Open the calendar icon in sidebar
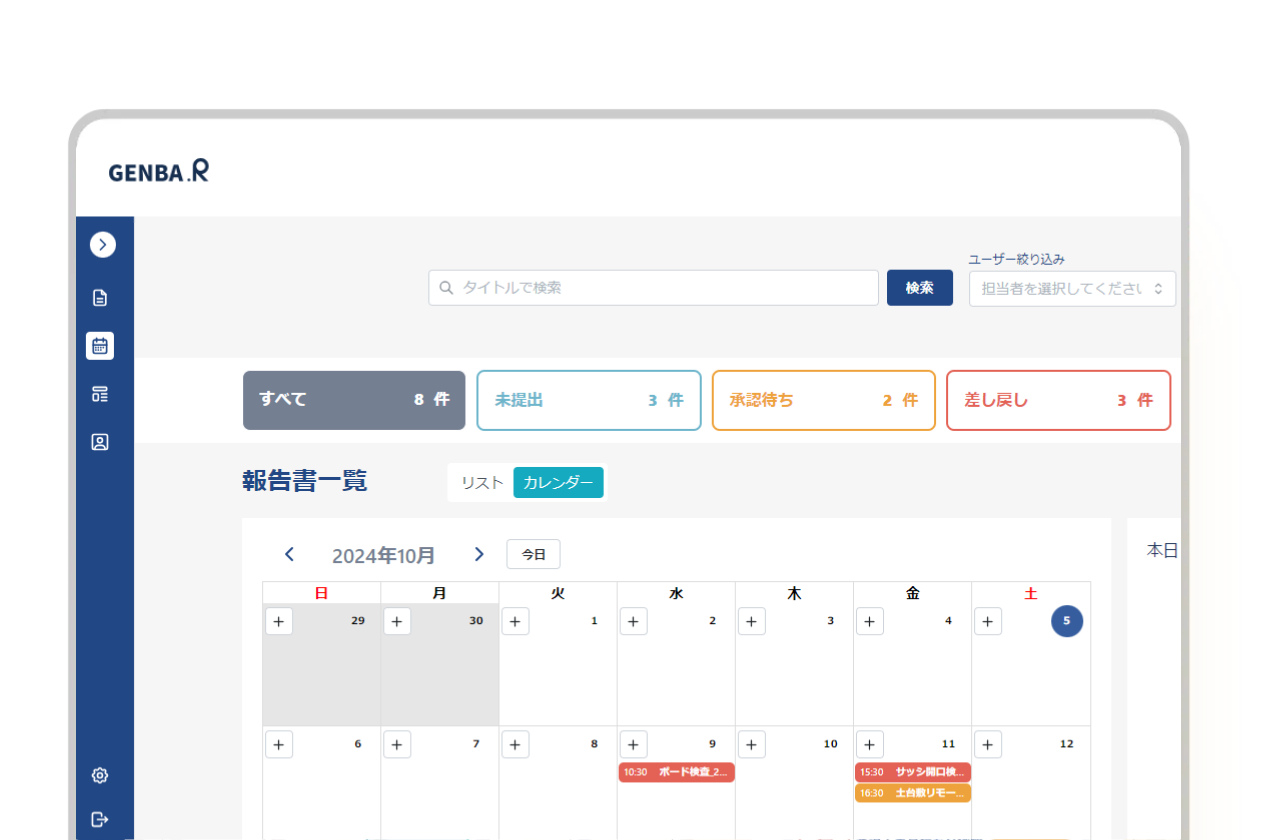 pyautogui.click(x=100, y=346)
